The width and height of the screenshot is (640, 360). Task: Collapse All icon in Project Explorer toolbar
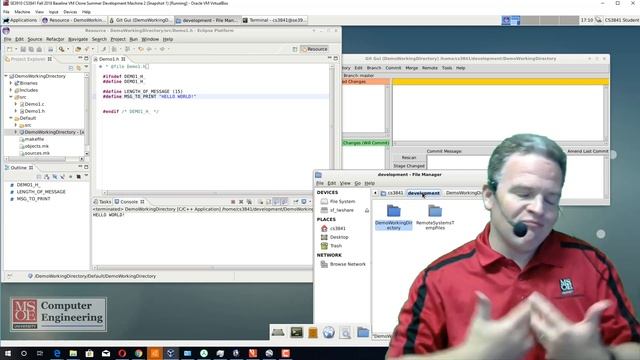[x=71, y=68]
